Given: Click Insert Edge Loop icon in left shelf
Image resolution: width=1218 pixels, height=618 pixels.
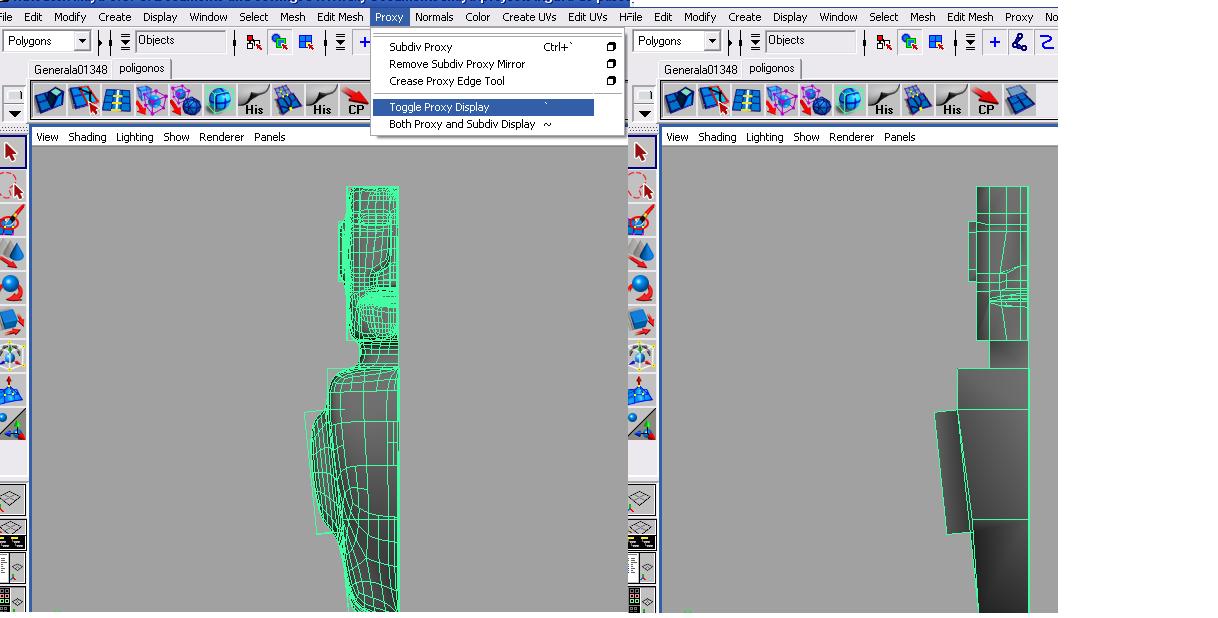Looking at the screenshot, I should [x=117, y=100].
